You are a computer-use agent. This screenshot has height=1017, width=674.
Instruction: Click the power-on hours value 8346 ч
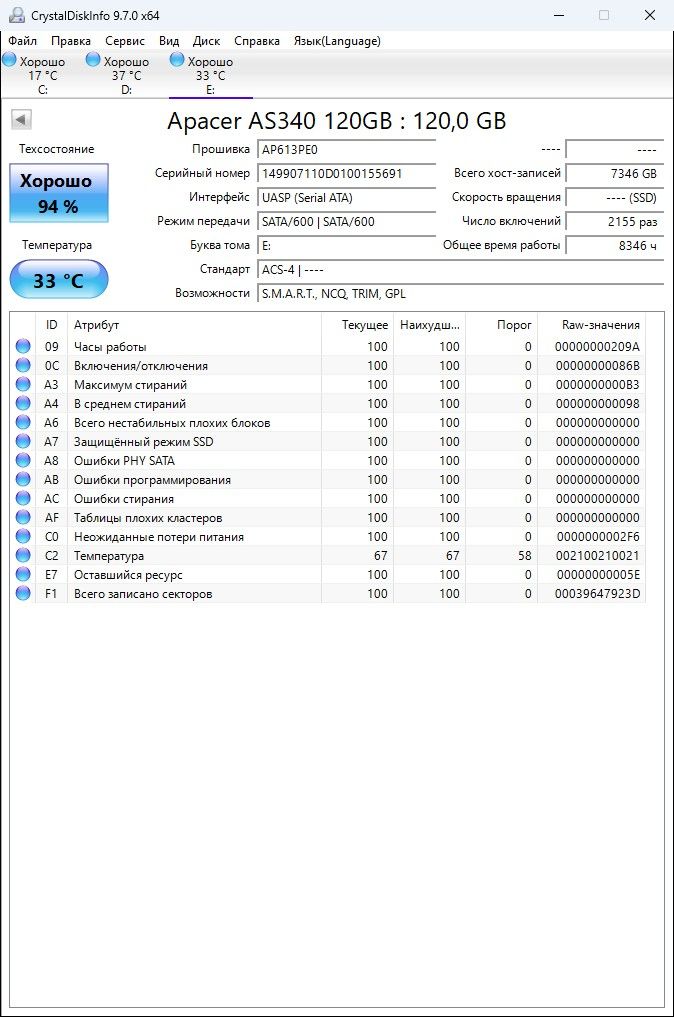coord(614,245)
